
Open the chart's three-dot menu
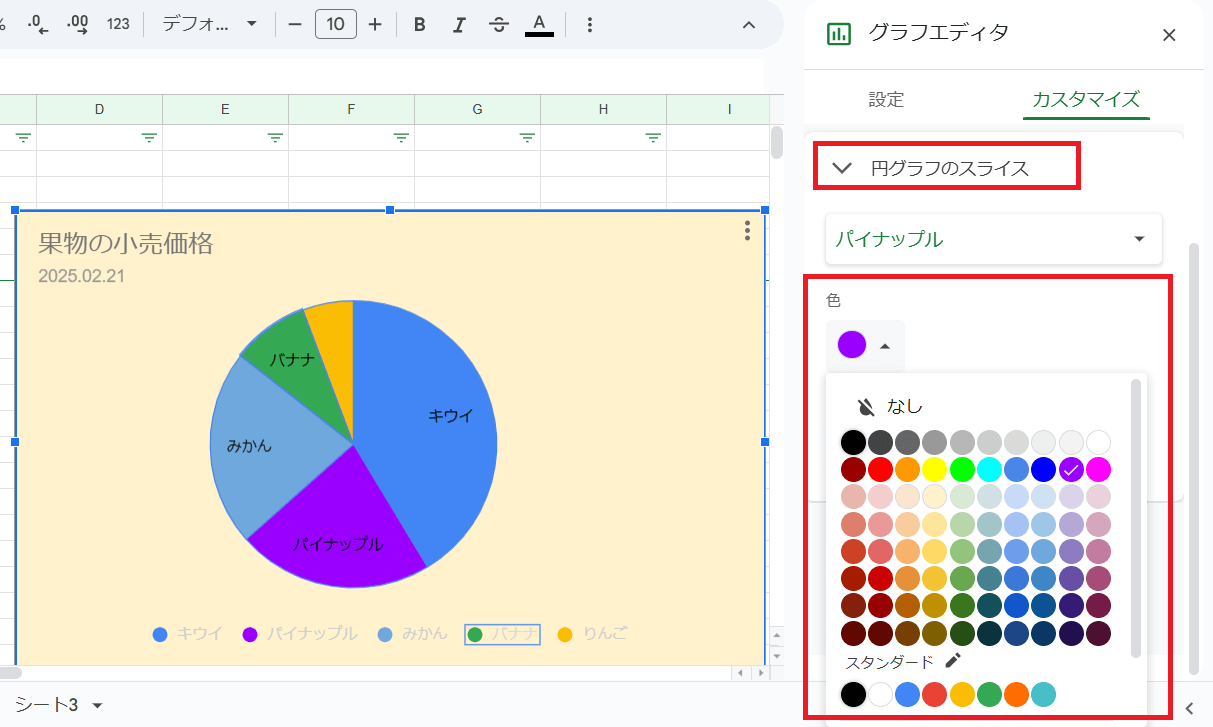pyautogui.click(x=747, y=232)
